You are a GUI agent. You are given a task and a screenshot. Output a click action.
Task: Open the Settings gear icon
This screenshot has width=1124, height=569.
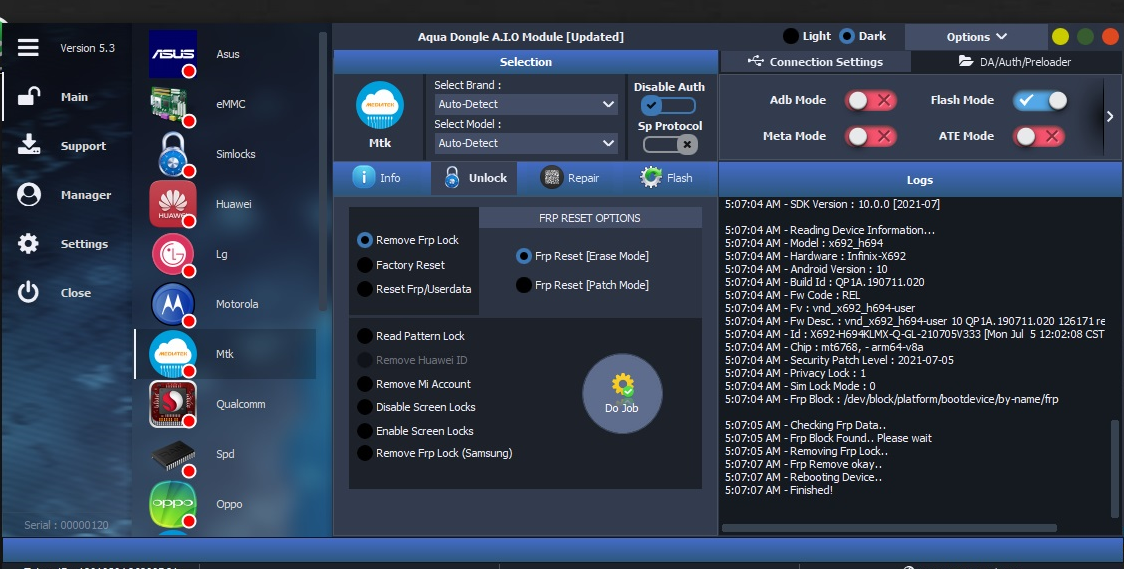point(28,244)
